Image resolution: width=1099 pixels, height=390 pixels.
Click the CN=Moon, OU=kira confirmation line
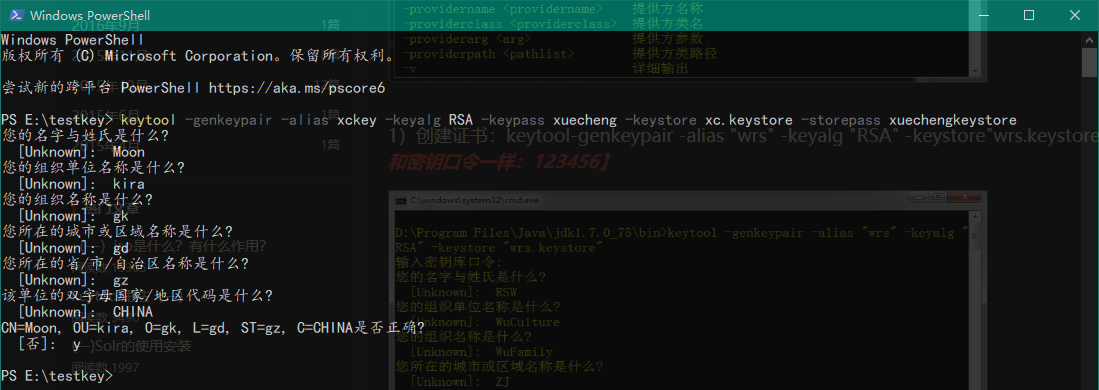click(213, 328)
